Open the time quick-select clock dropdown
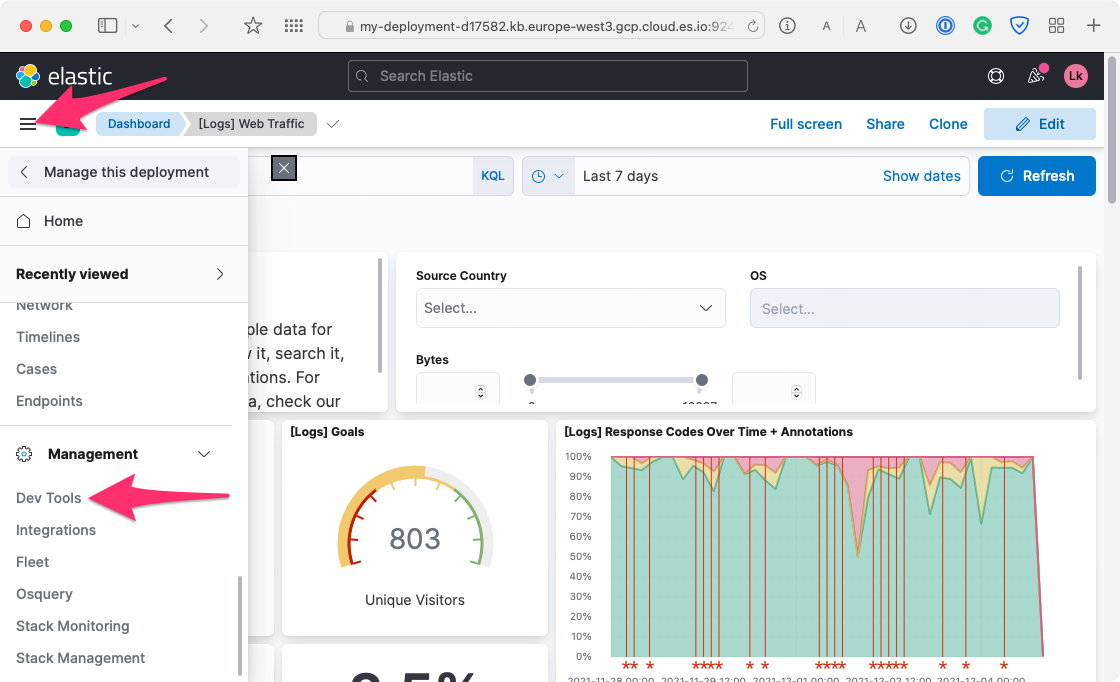This screenshot has height=682, width=1120. pyautogui.click(x=548, y=176)
